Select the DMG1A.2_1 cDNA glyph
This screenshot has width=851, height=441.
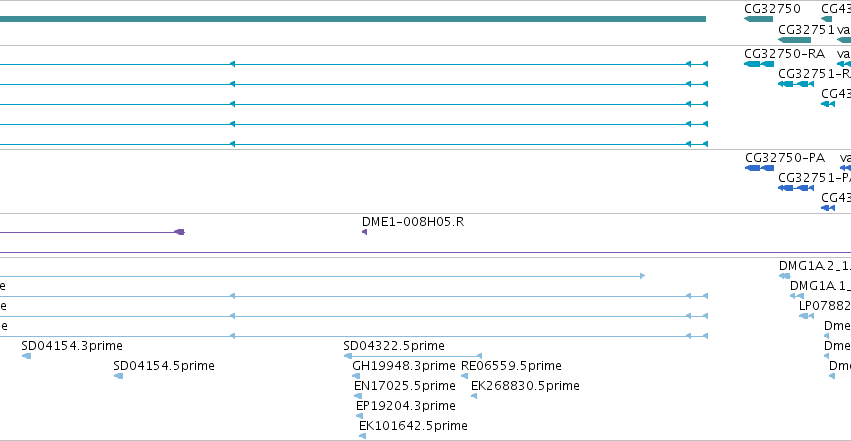pyautogui.click(x=785, y=276)
